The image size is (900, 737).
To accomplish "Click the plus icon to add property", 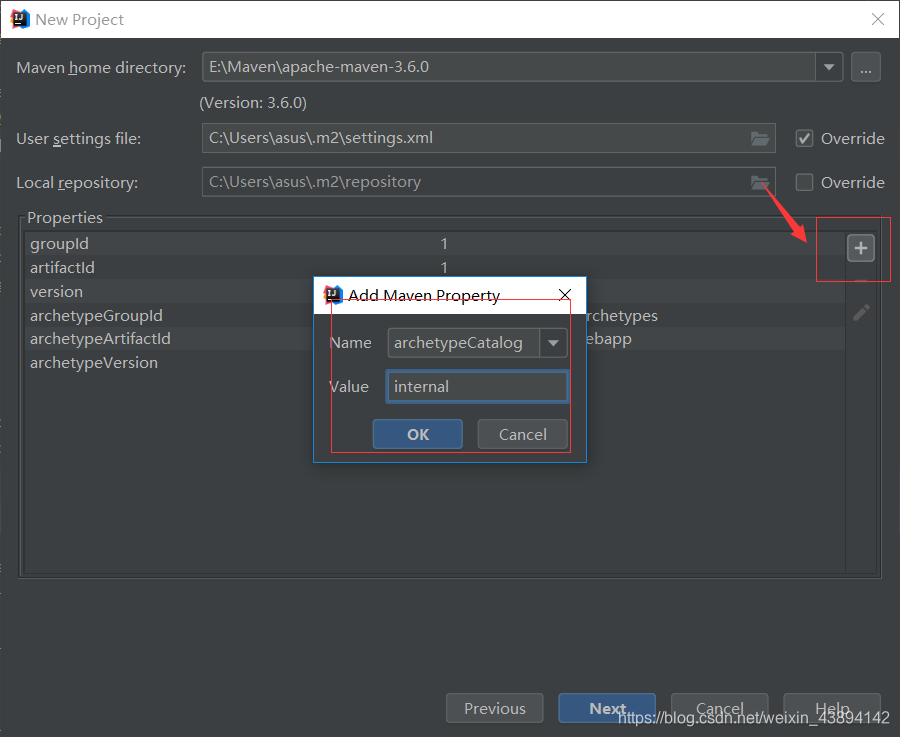I will tap(860, 248).
